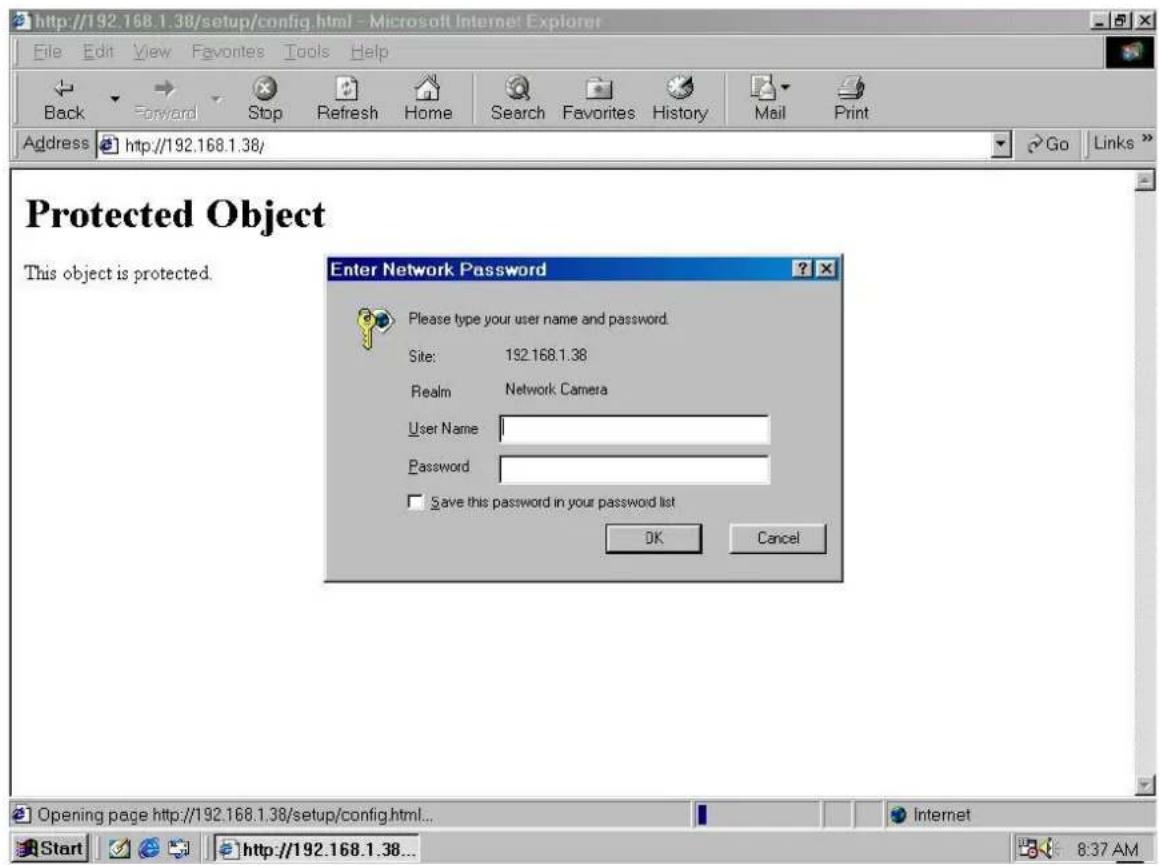Click the volume speaker tray icon

coord(1049,849)
